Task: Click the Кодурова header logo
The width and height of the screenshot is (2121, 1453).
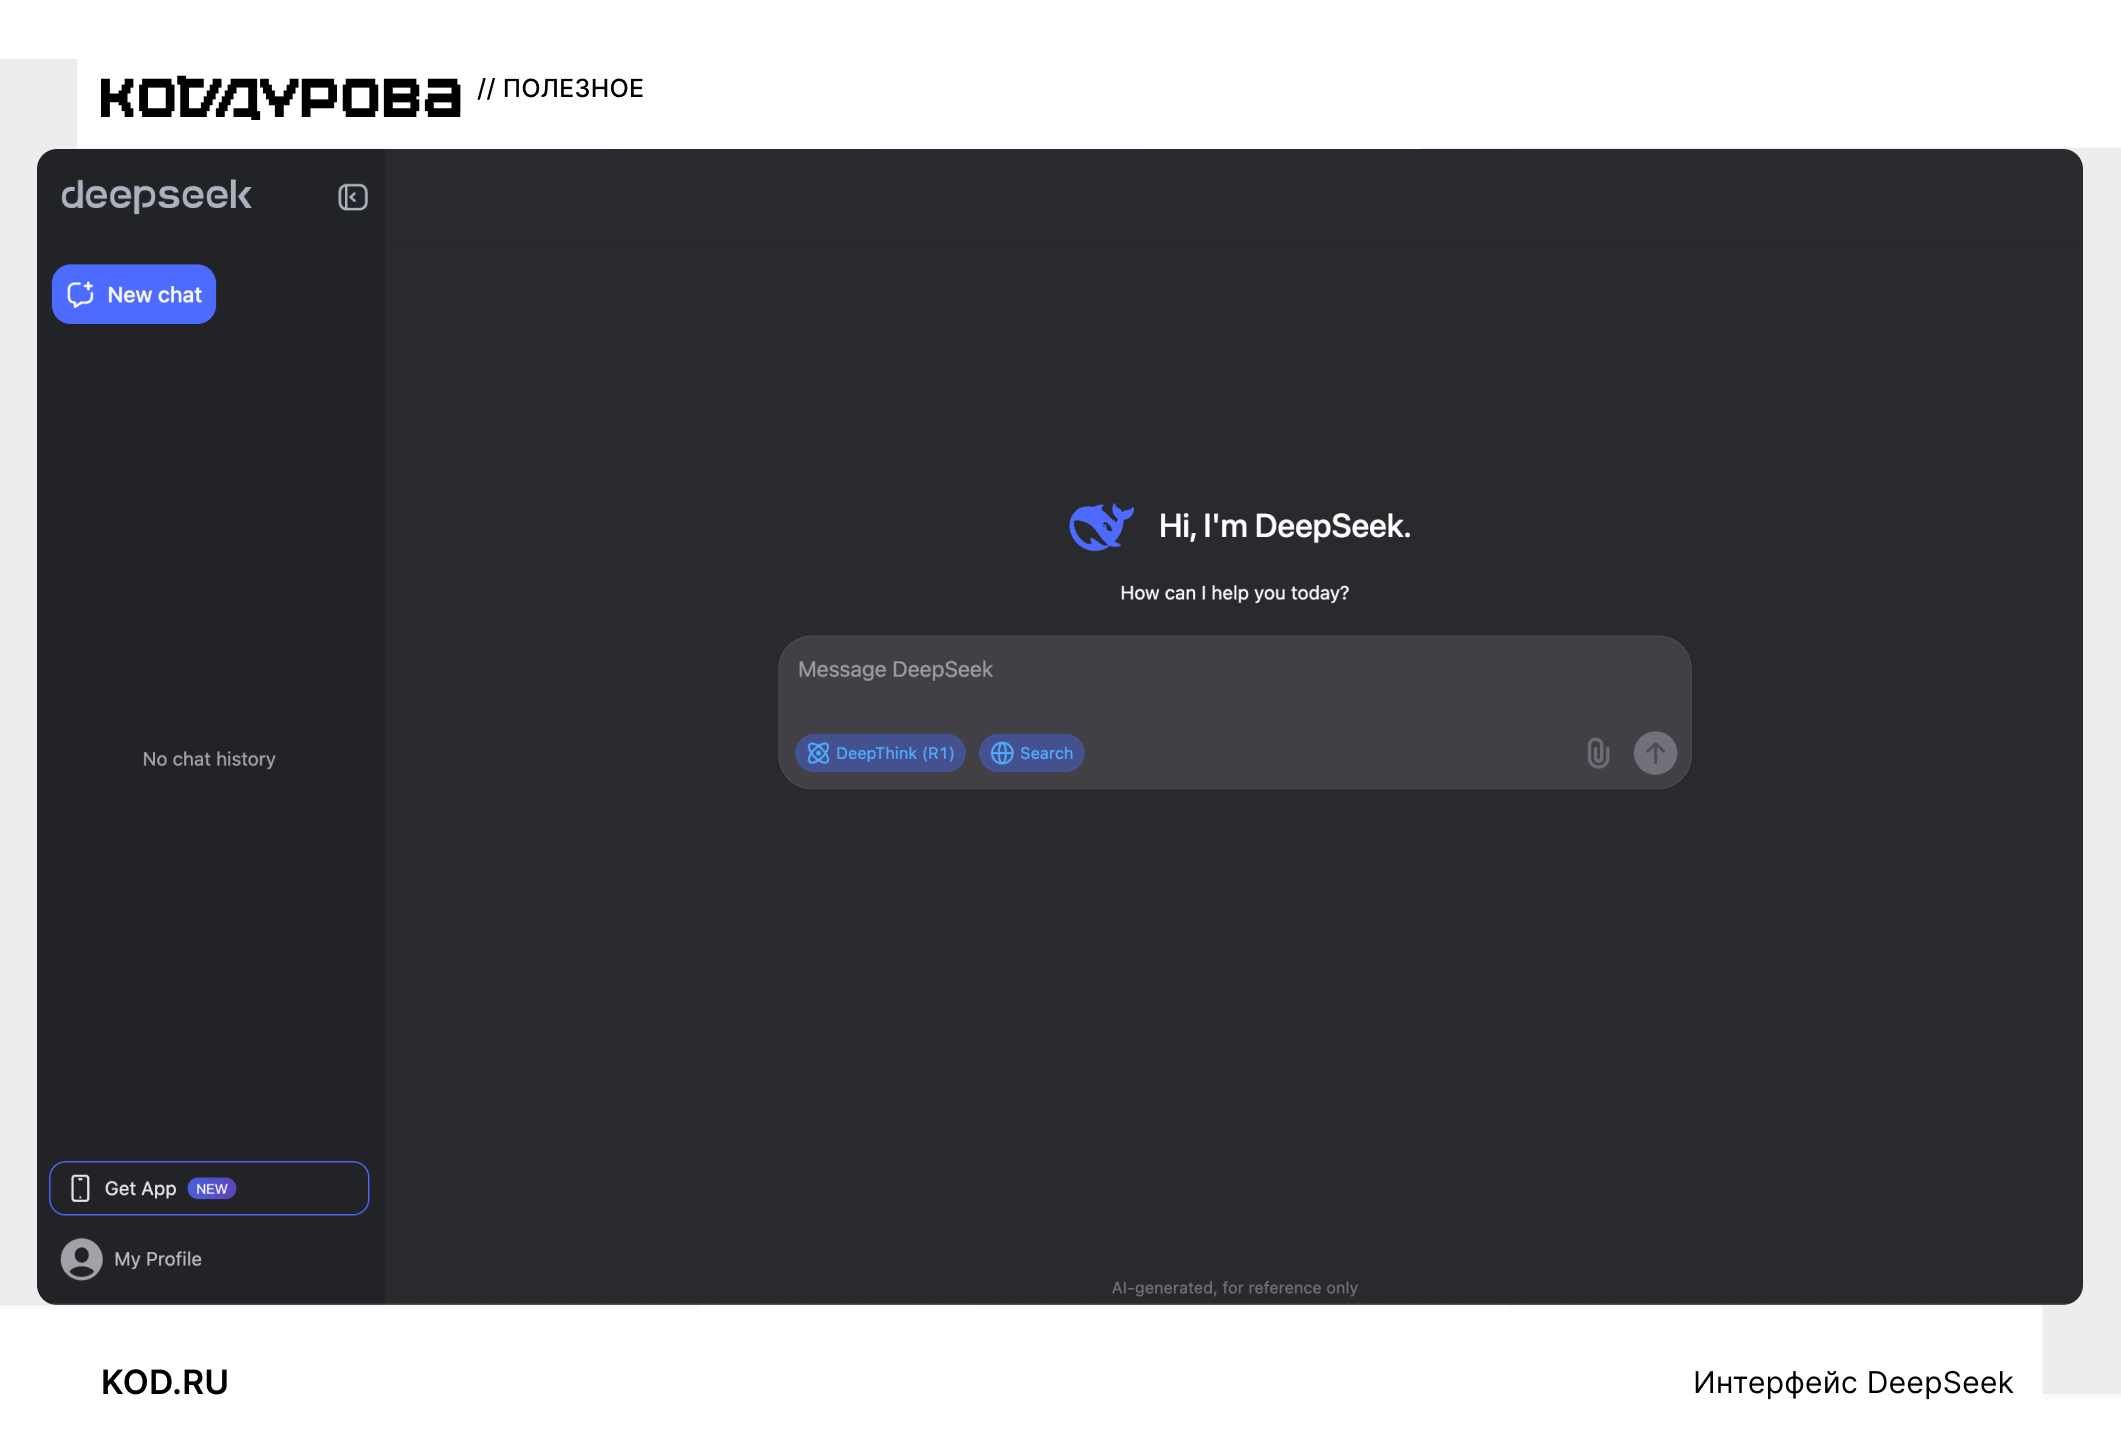Action: 280,97
